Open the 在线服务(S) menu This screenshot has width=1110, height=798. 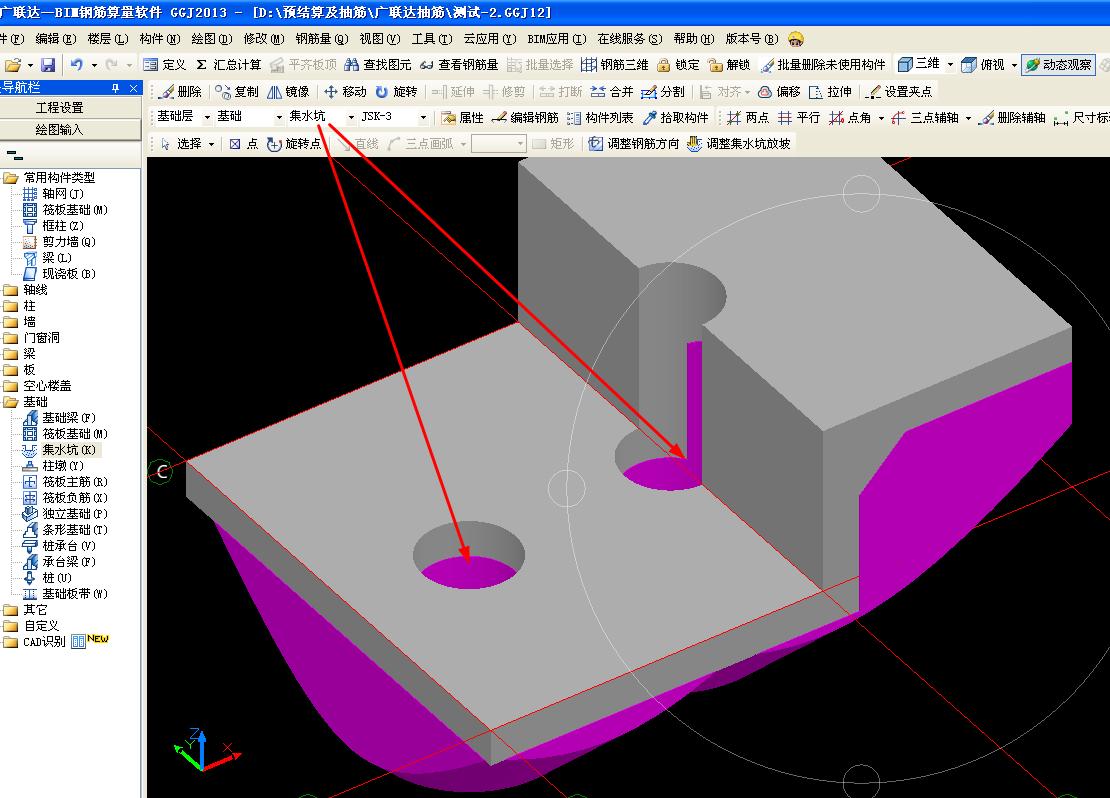[x=629, y=39]
